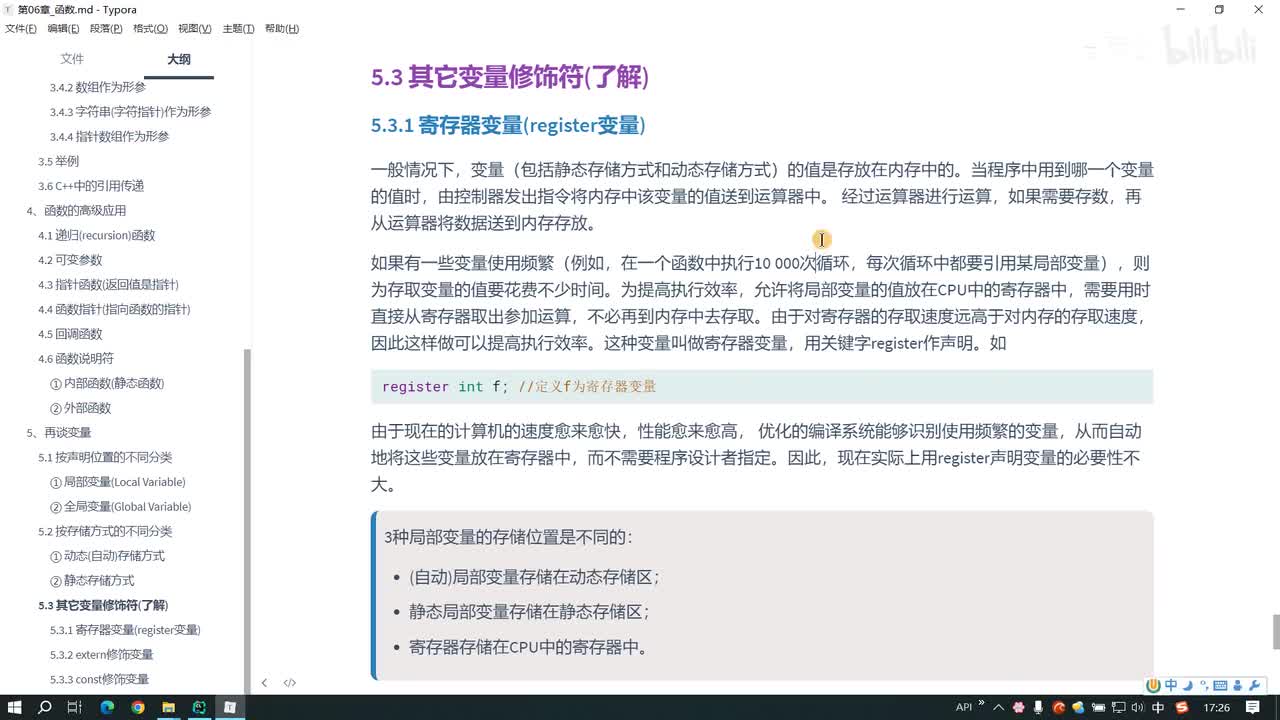The image size is (1280, 720).
Task: Open IME settings wrench icon
Action: (x=1254, y=686)
